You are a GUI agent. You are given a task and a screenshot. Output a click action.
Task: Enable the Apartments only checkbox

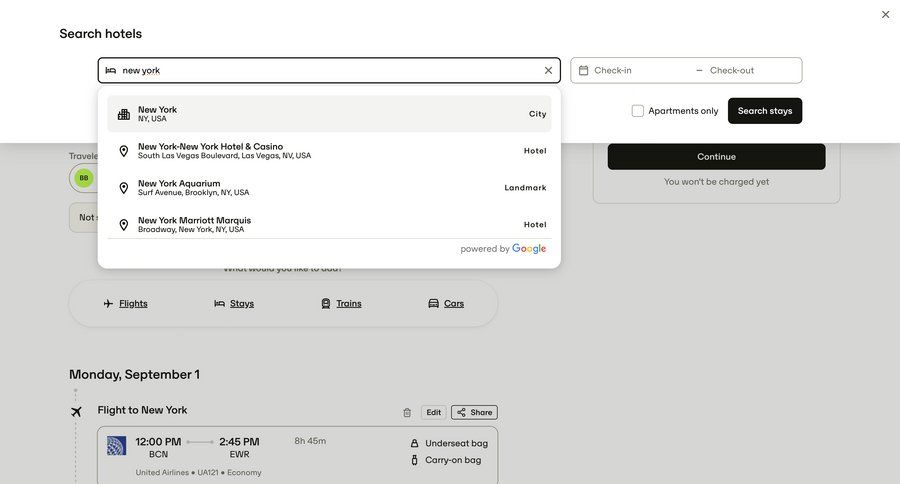pyautogui.click(x=638, y=111)
